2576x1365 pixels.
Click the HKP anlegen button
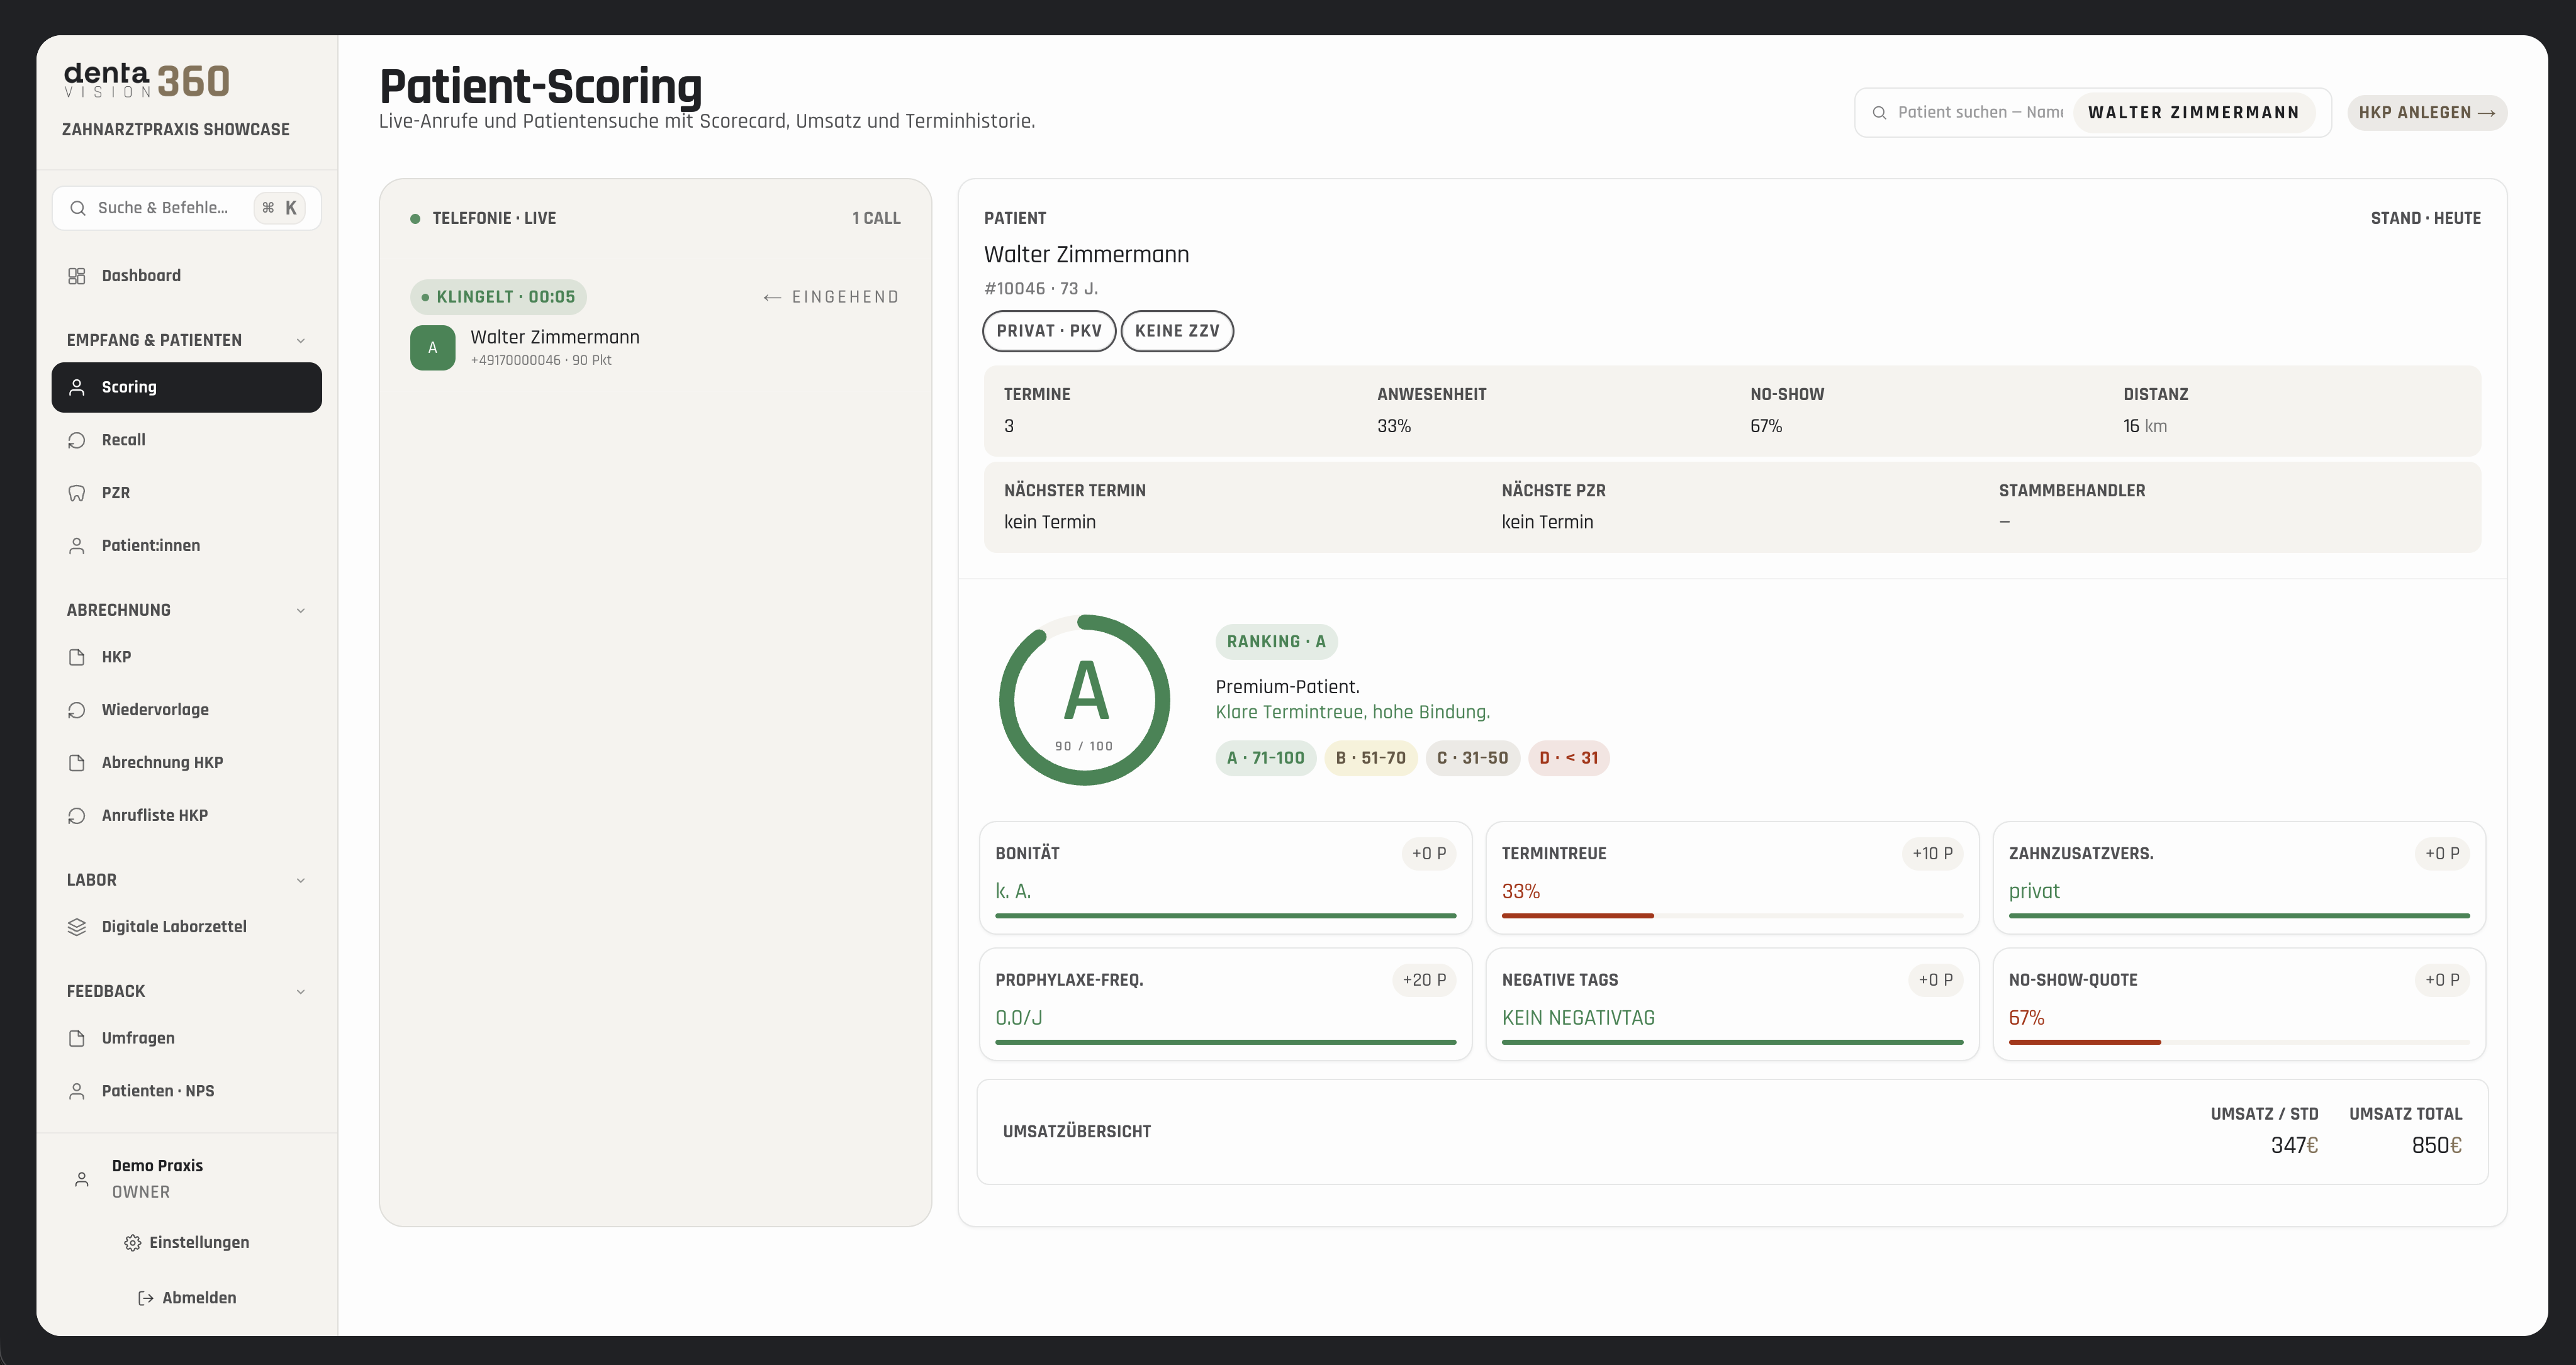(x=2427, y=113)
